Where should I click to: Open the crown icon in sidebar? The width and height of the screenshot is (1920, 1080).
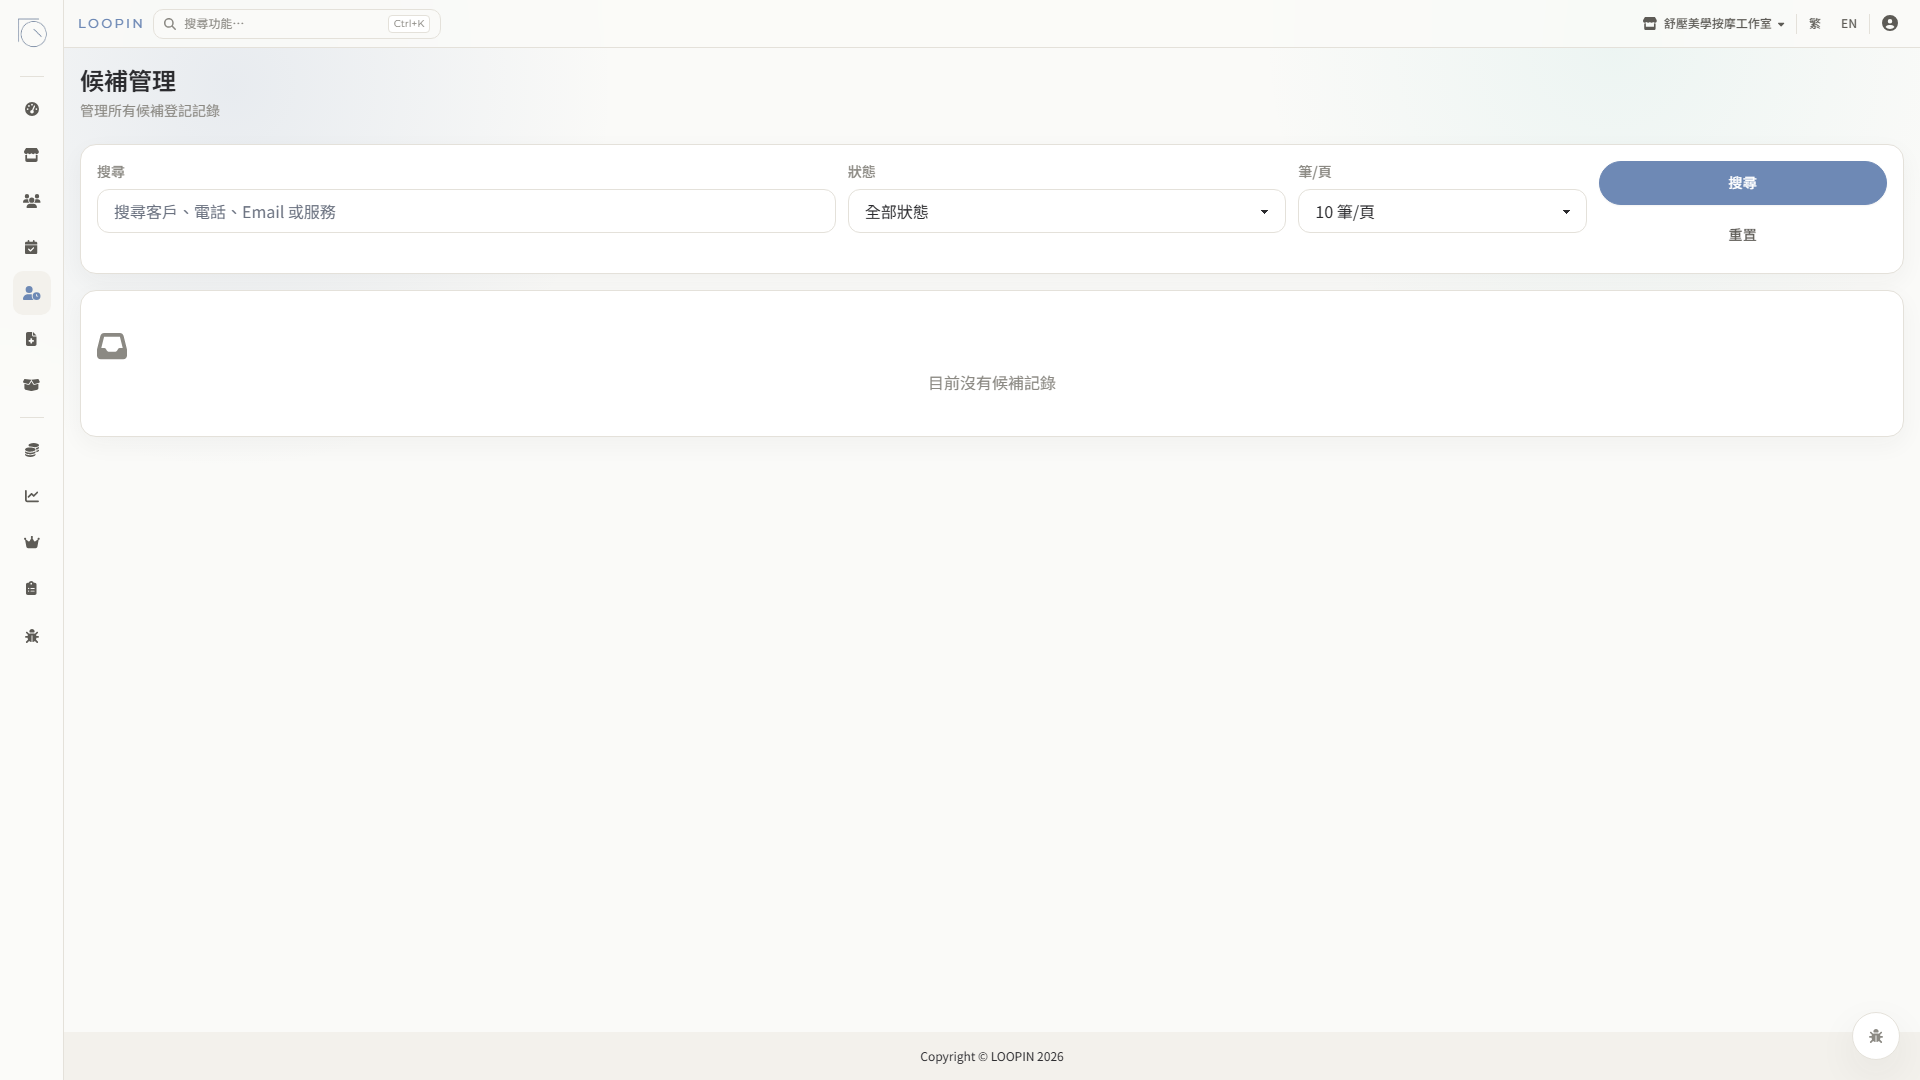click(x=32, y=542)
